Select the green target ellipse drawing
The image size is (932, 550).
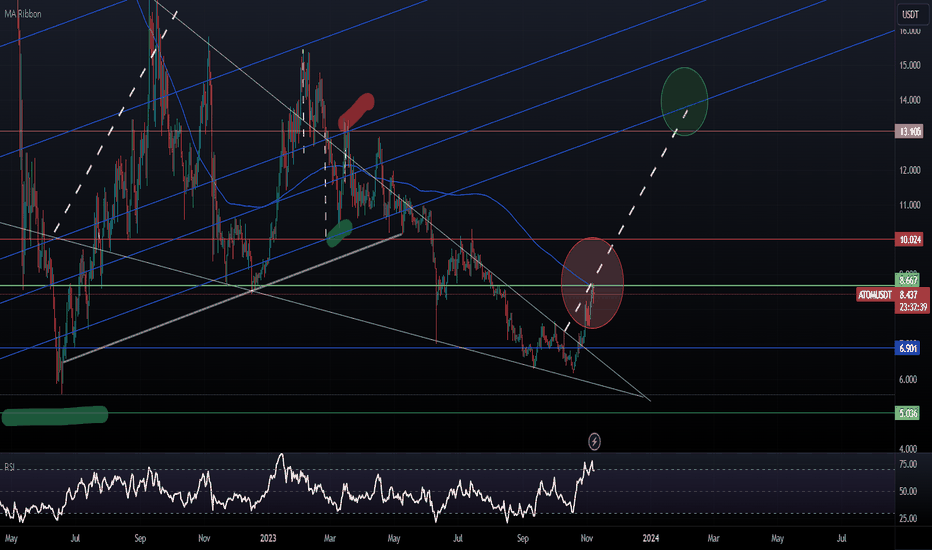click(x=684, y=102)
